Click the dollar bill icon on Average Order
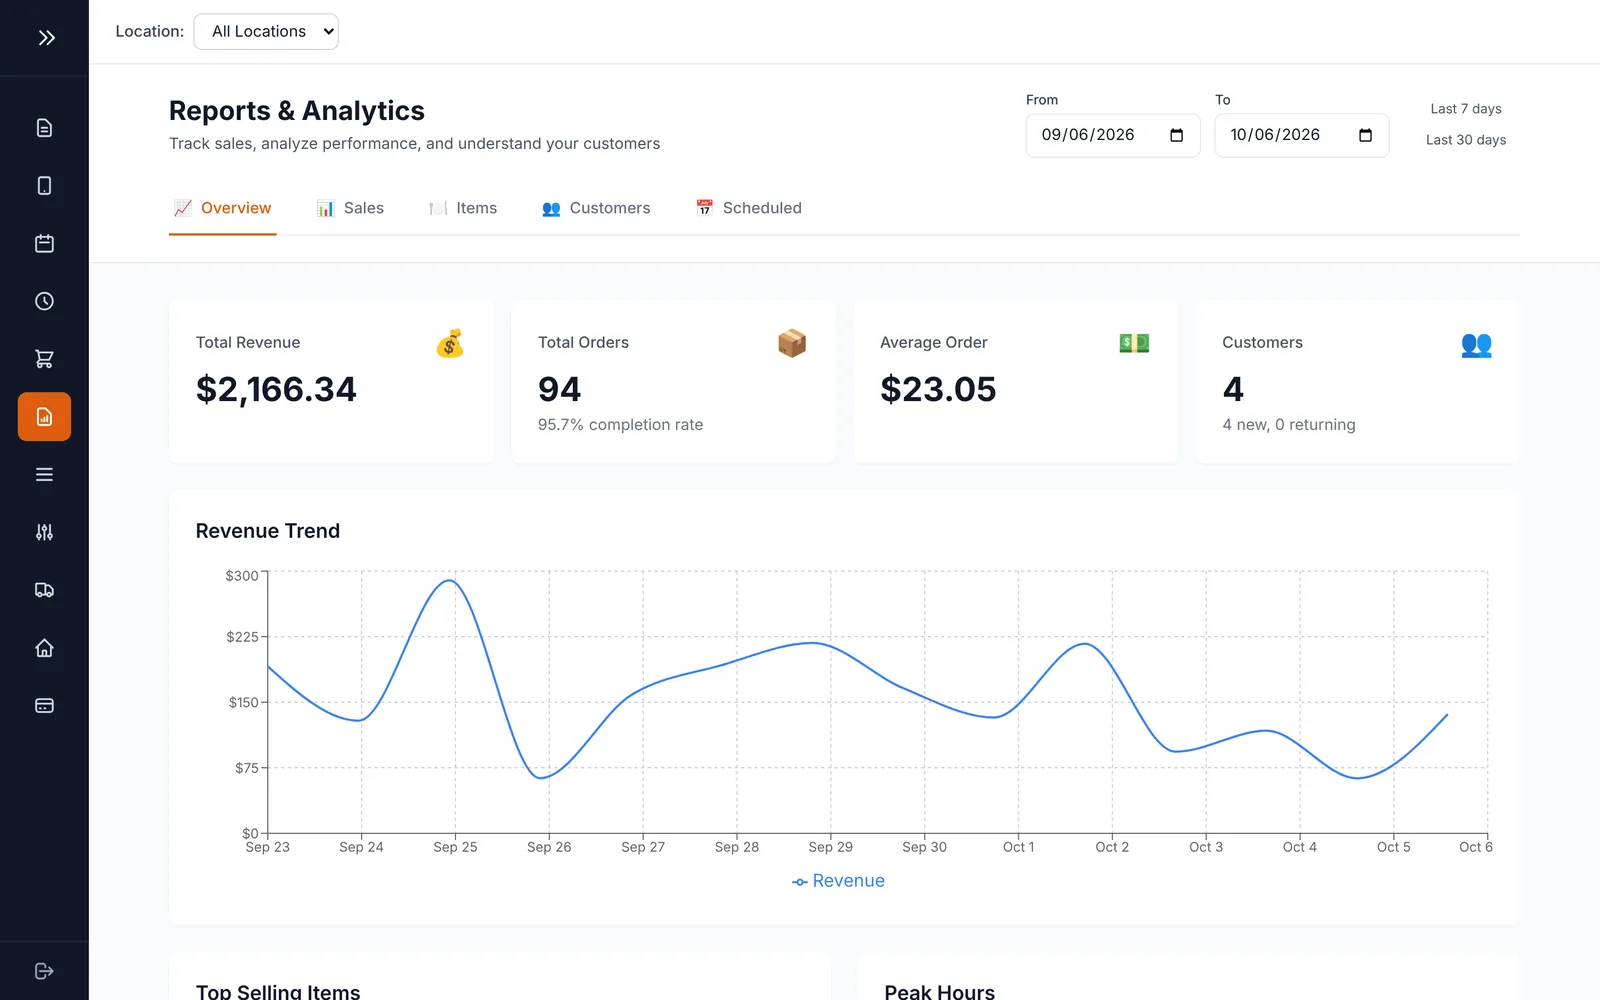 pyautogui.click(x=1134, y=343)
